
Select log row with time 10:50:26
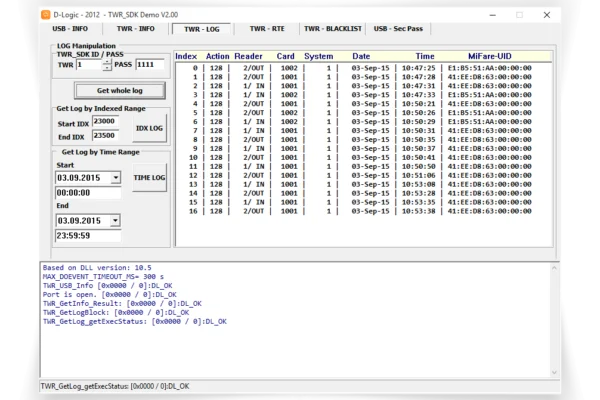pyautogui.click(x=362, y=113)
